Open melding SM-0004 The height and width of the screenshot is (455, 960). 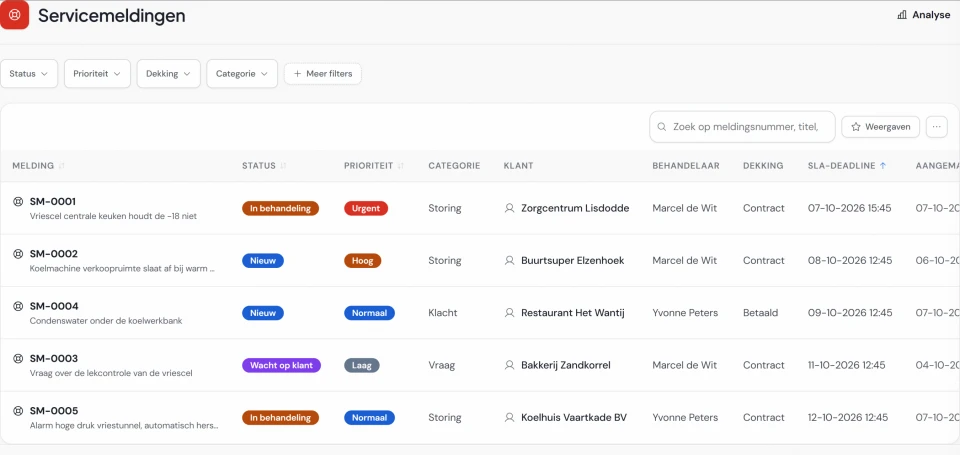point(54,306)
